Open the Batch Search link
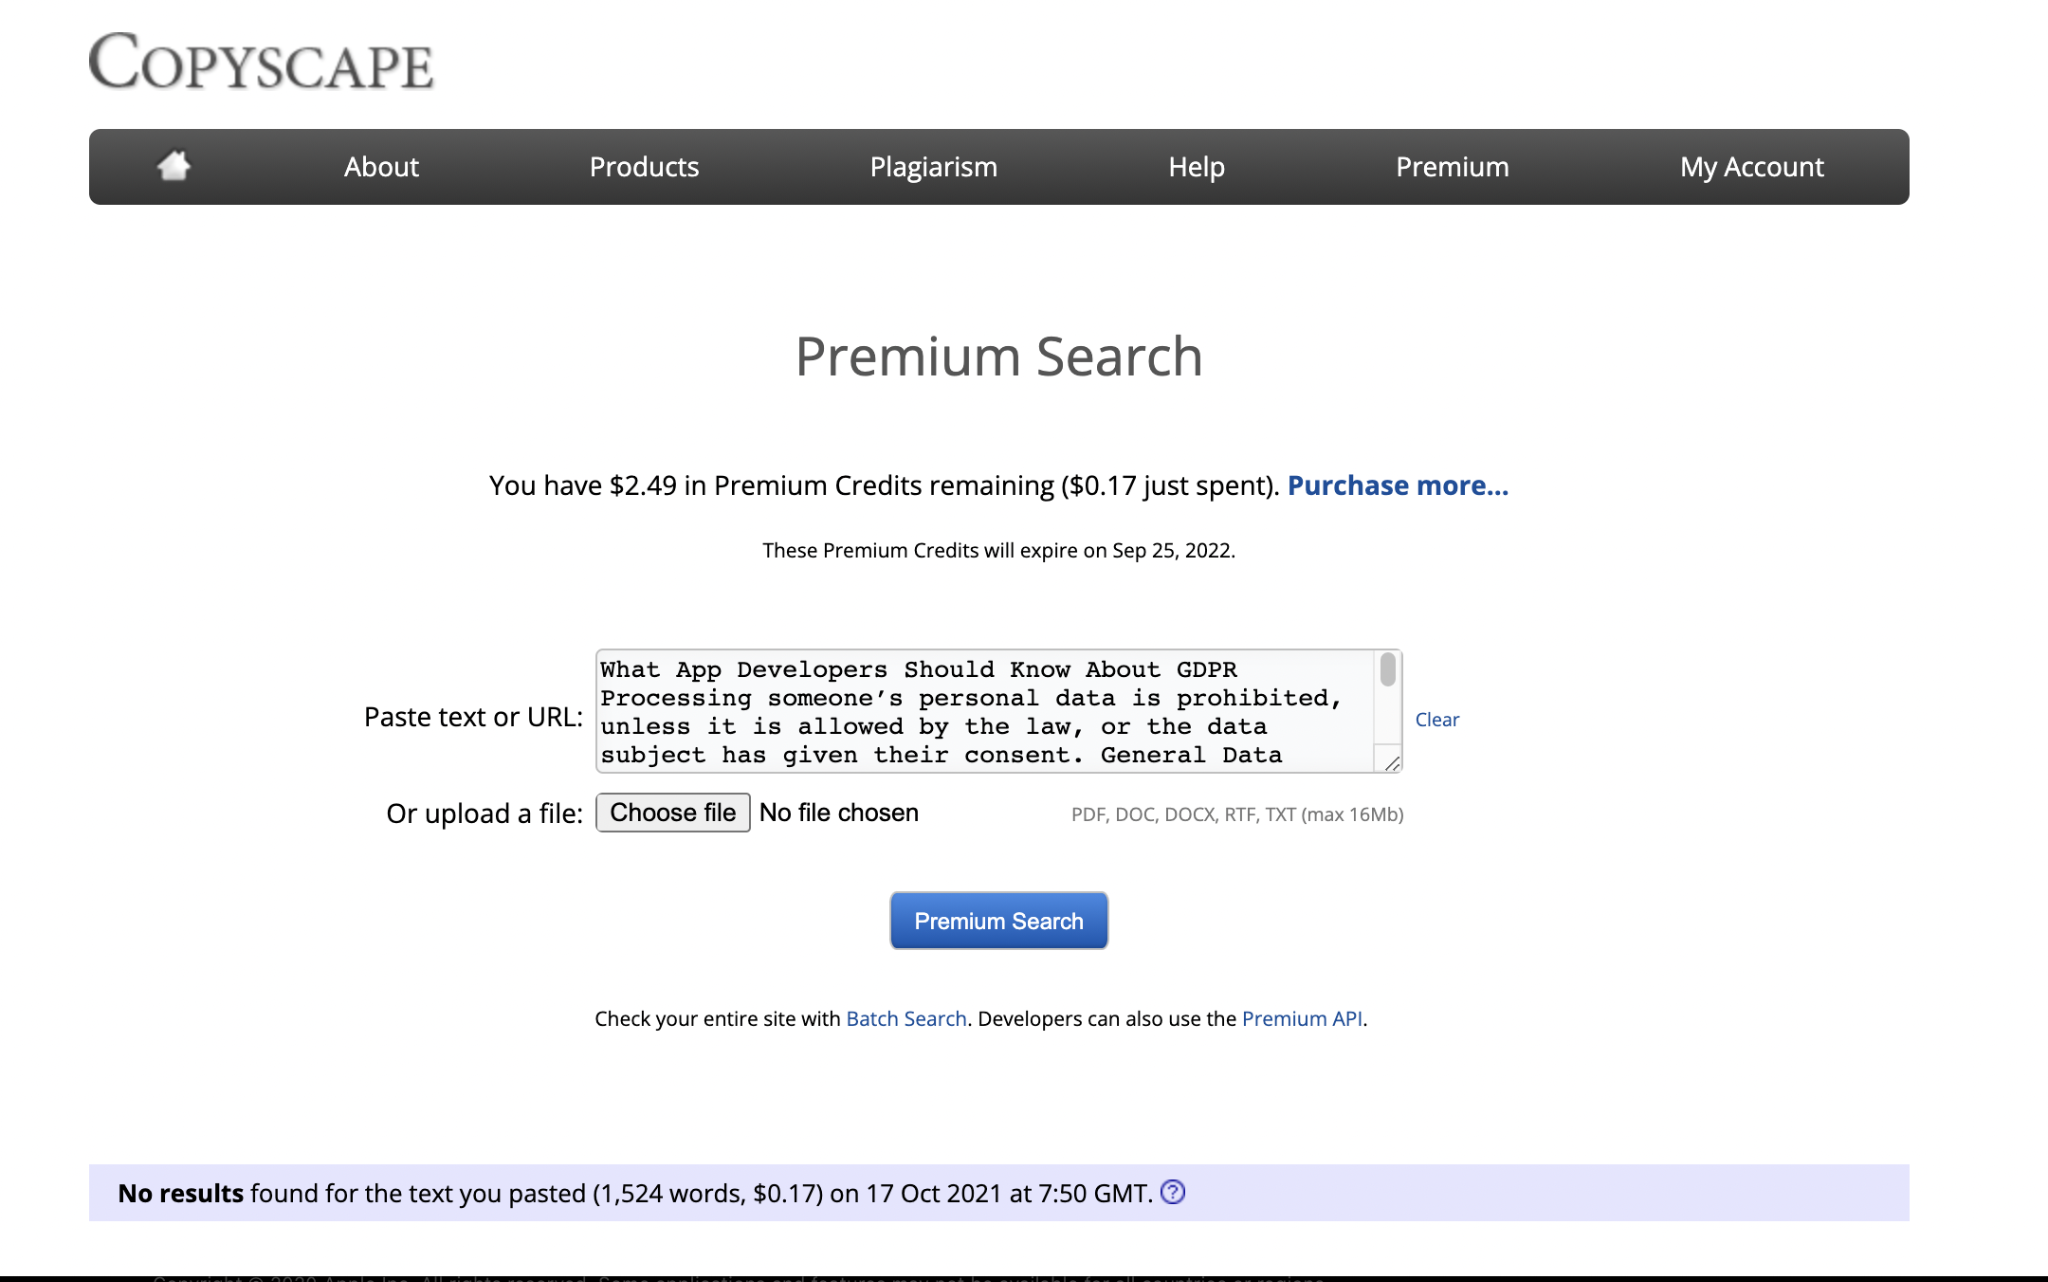Viewport: 2048px width, 1282px height. tap(906, 1019)
